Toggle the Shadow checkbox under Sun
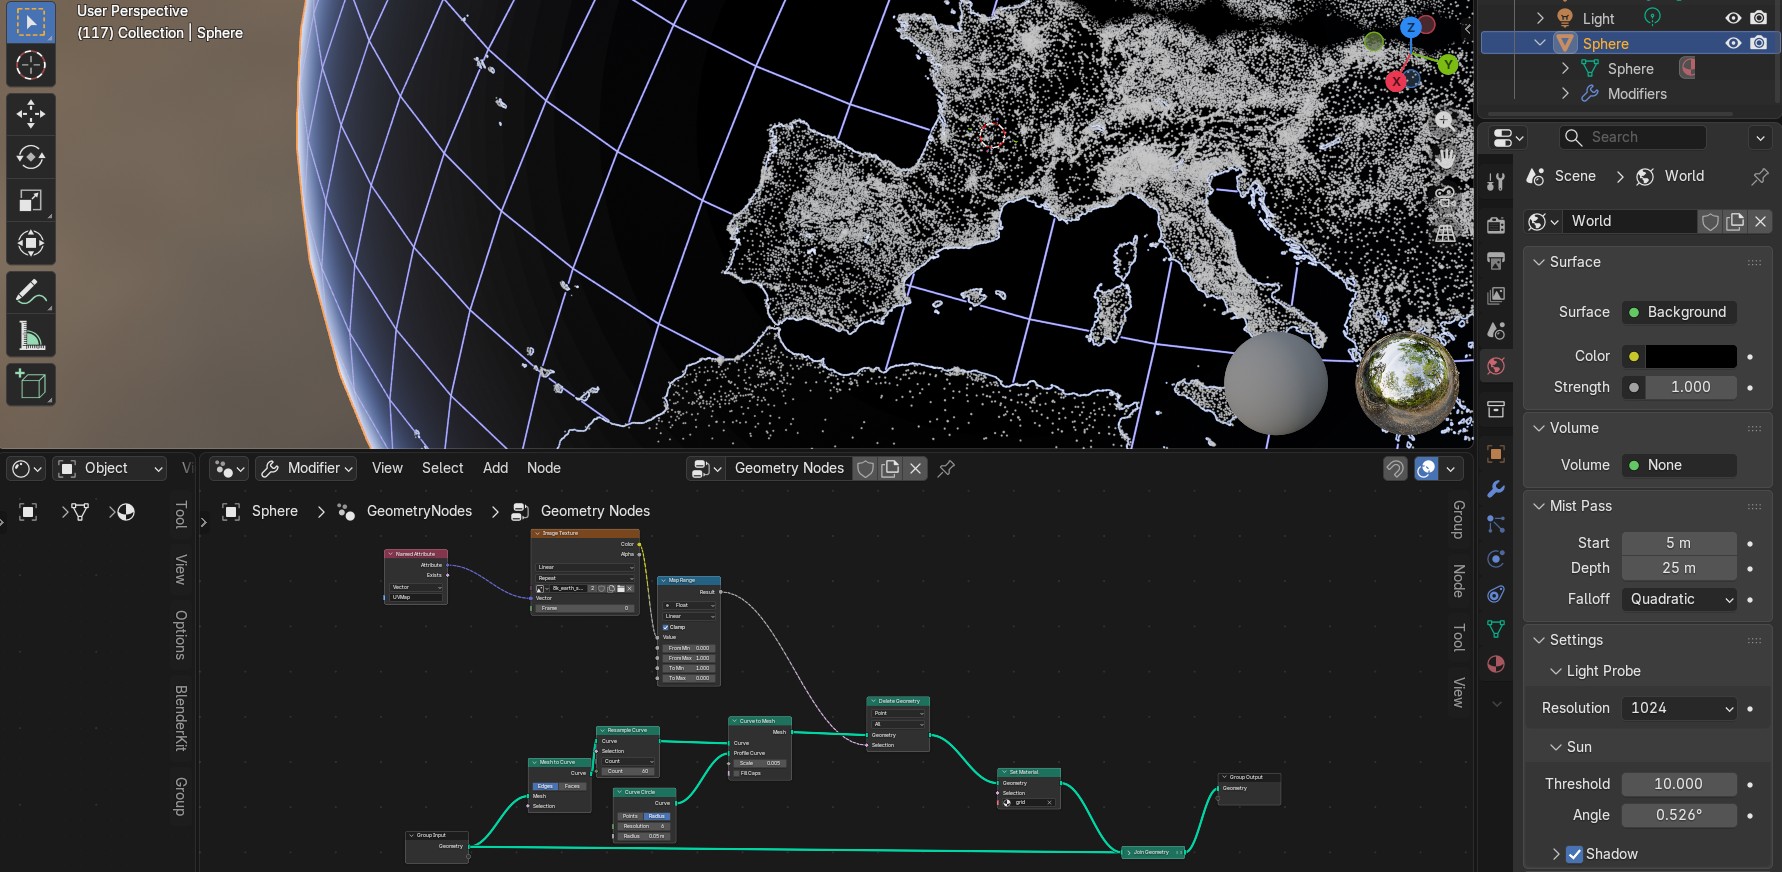 coord(1574,854)
